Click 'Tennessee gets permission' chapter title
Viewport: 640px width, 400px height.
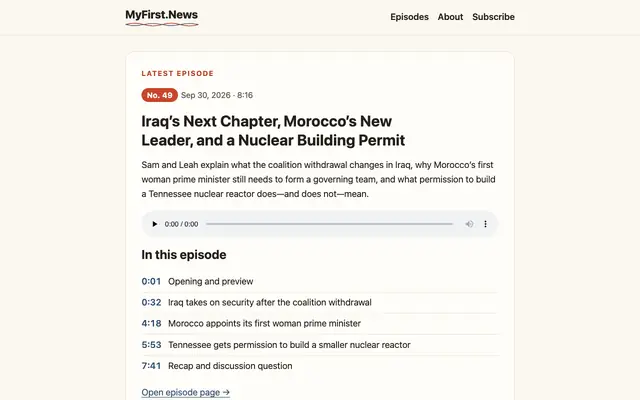pyautogui.click(x=289, y=344)
